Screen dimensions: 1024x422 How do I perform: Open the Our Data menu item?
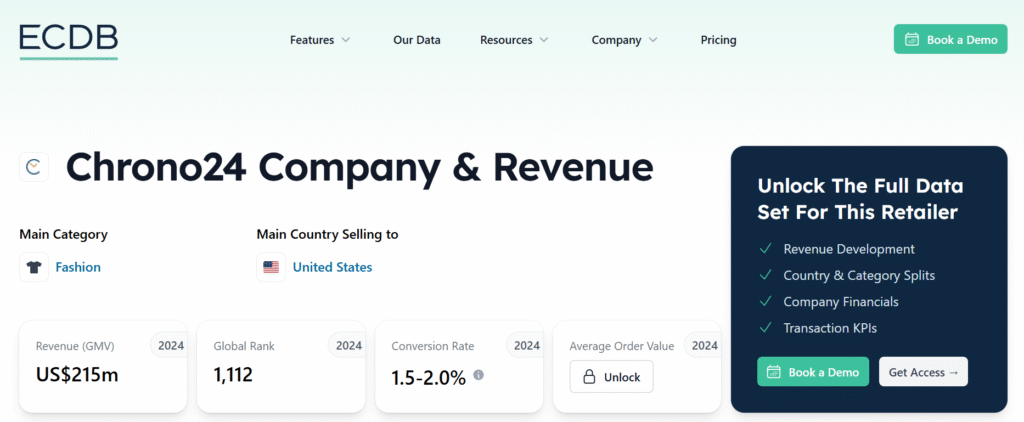point(416,40)
